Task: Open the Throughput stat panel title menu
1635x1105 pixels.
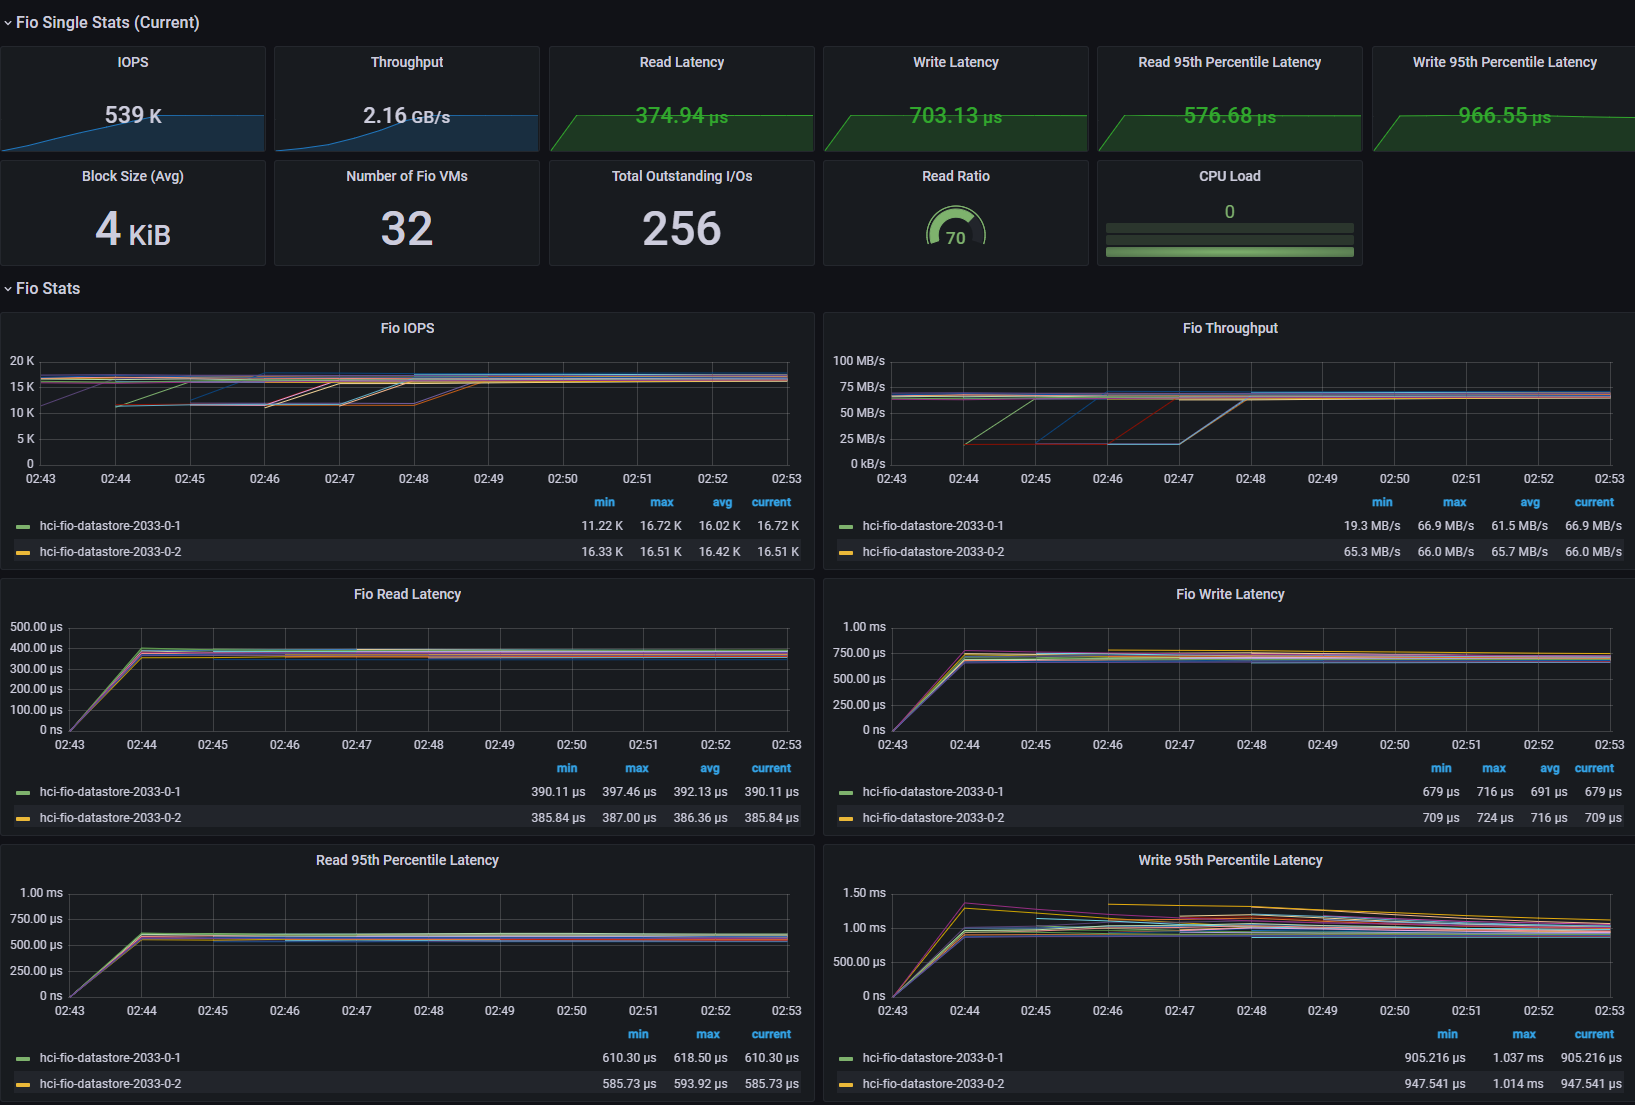Action: pyautogui.click(x=407, y=62)
